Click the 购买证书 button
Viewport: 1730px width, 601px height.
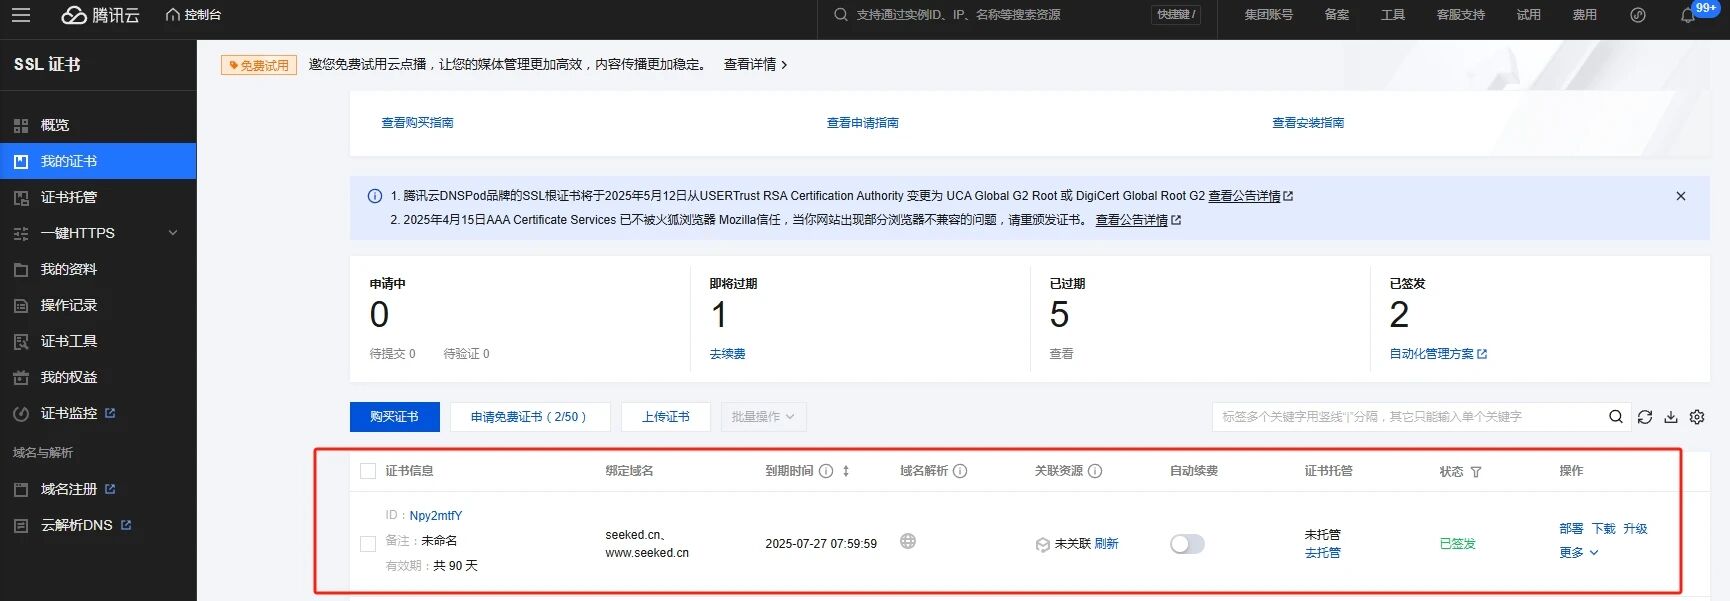click(394, 417)
